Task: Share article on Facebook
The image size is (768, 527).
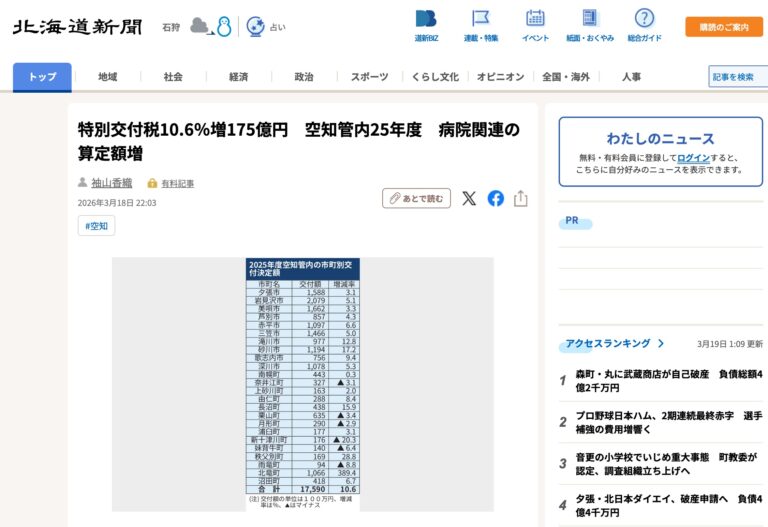Action: tap(496, 198)
